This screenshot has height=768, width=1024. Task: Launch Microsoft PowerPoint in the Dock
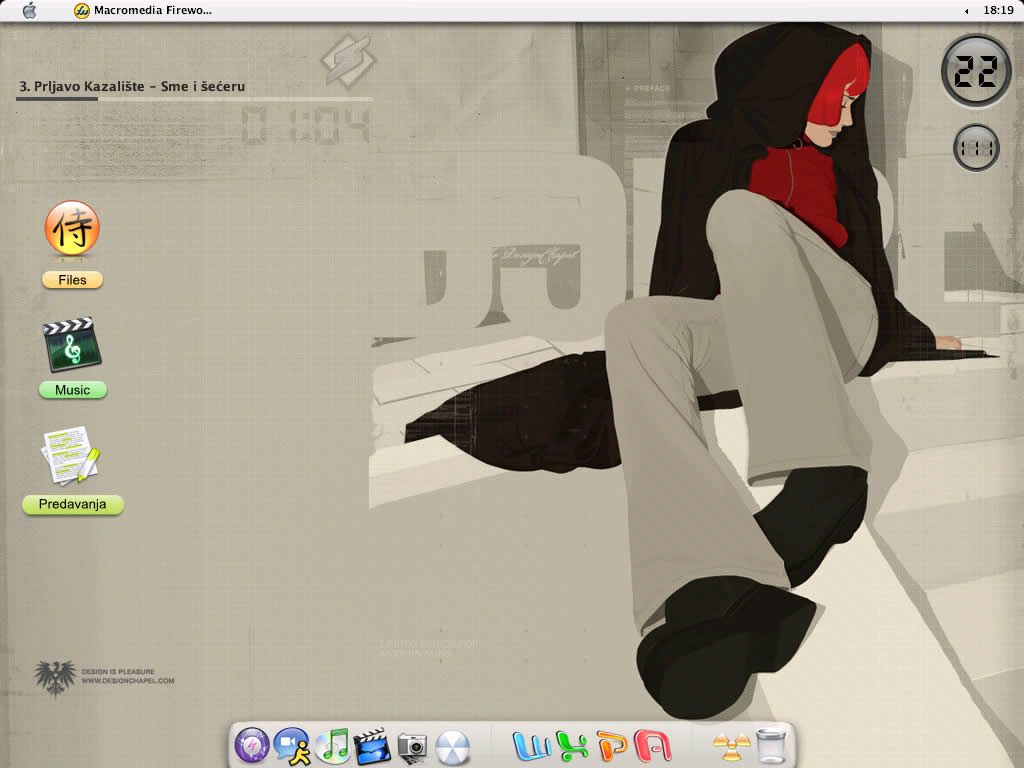point(612,746)
